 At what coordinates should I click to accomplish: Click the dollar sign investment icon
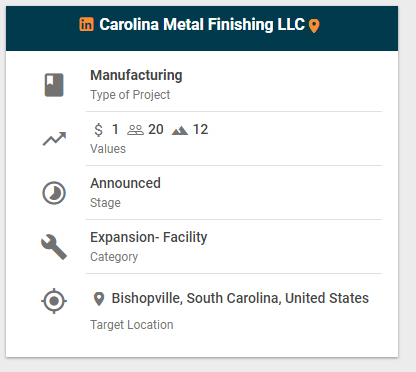(98, 130)
